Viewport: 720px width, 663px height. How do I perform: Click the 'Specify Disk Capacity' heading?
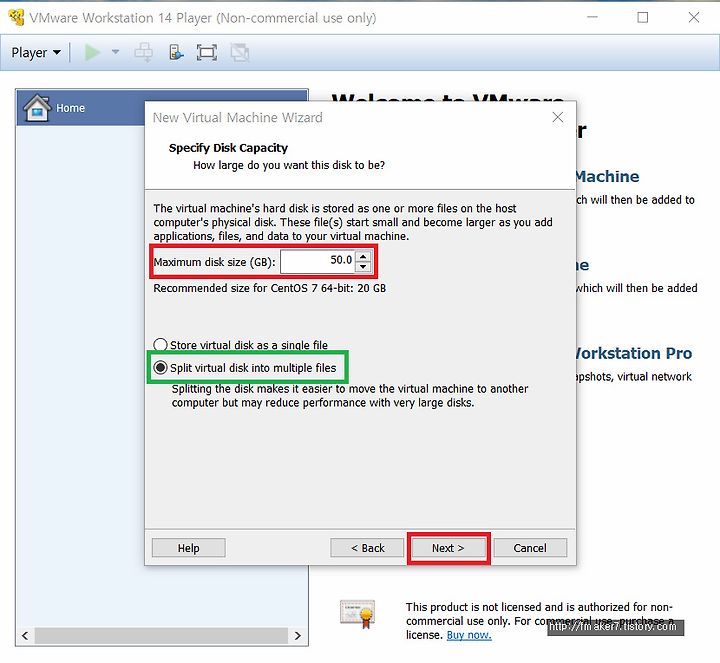point(228,148)
